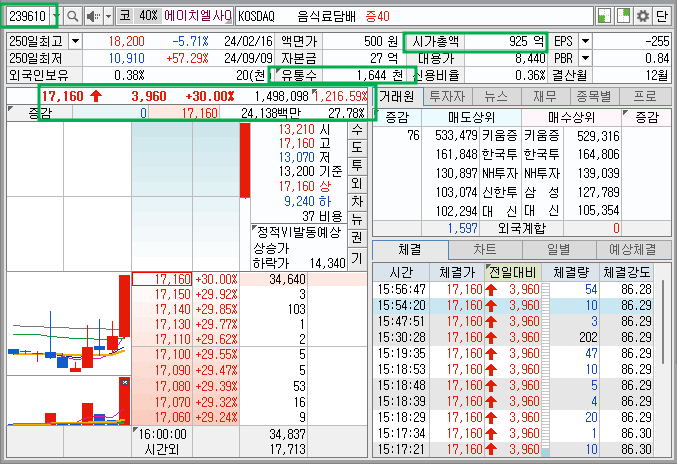Click the first green layout icon left of the gear
677x464 pixels.
coord(604,16)
